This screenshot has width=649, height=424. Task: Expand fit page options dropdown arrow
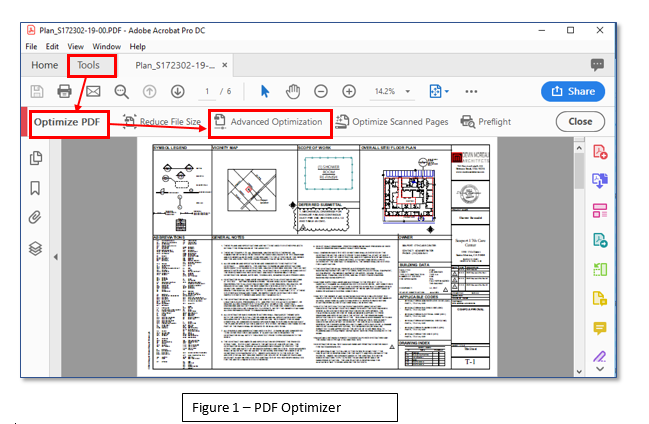(447, 92)
